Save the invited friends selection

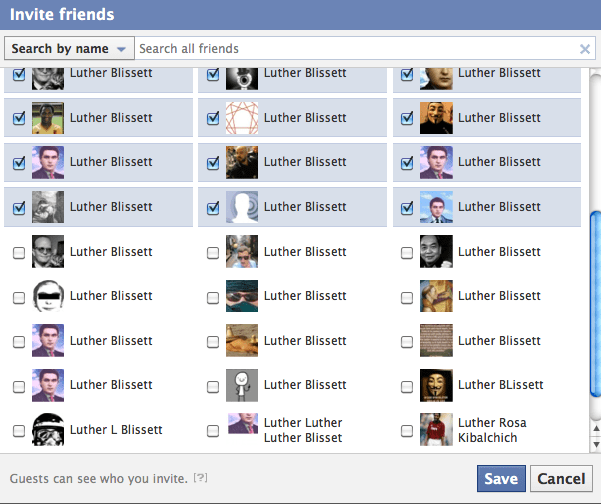coord(501,479)
